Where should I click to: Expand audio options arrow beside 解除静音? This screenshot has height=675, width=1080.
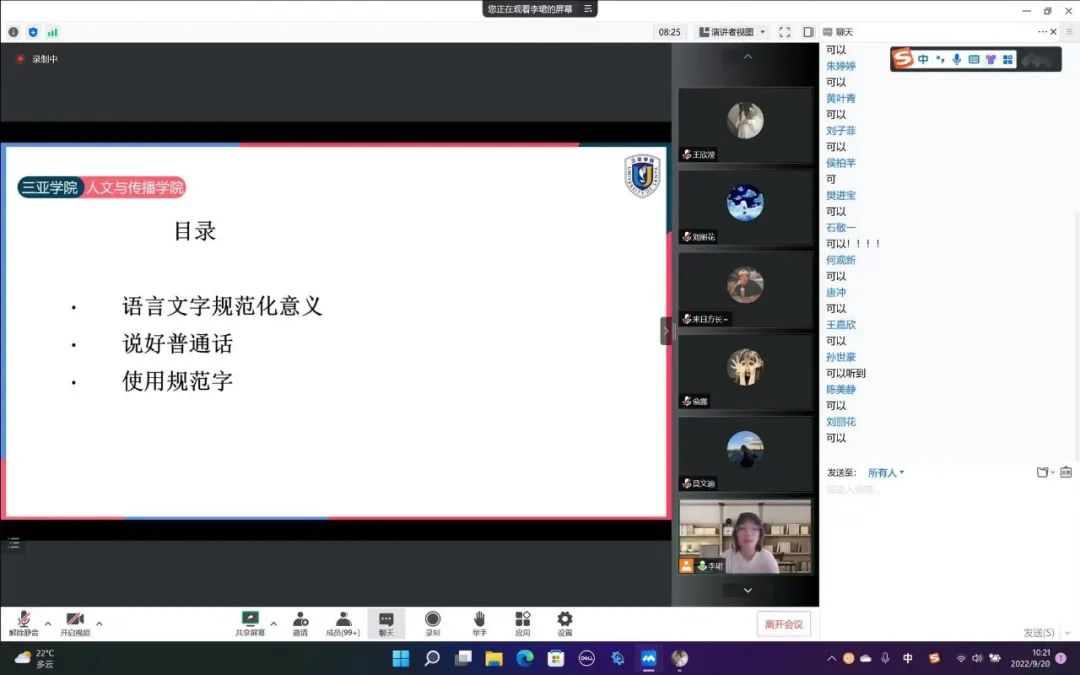point(48,623)
